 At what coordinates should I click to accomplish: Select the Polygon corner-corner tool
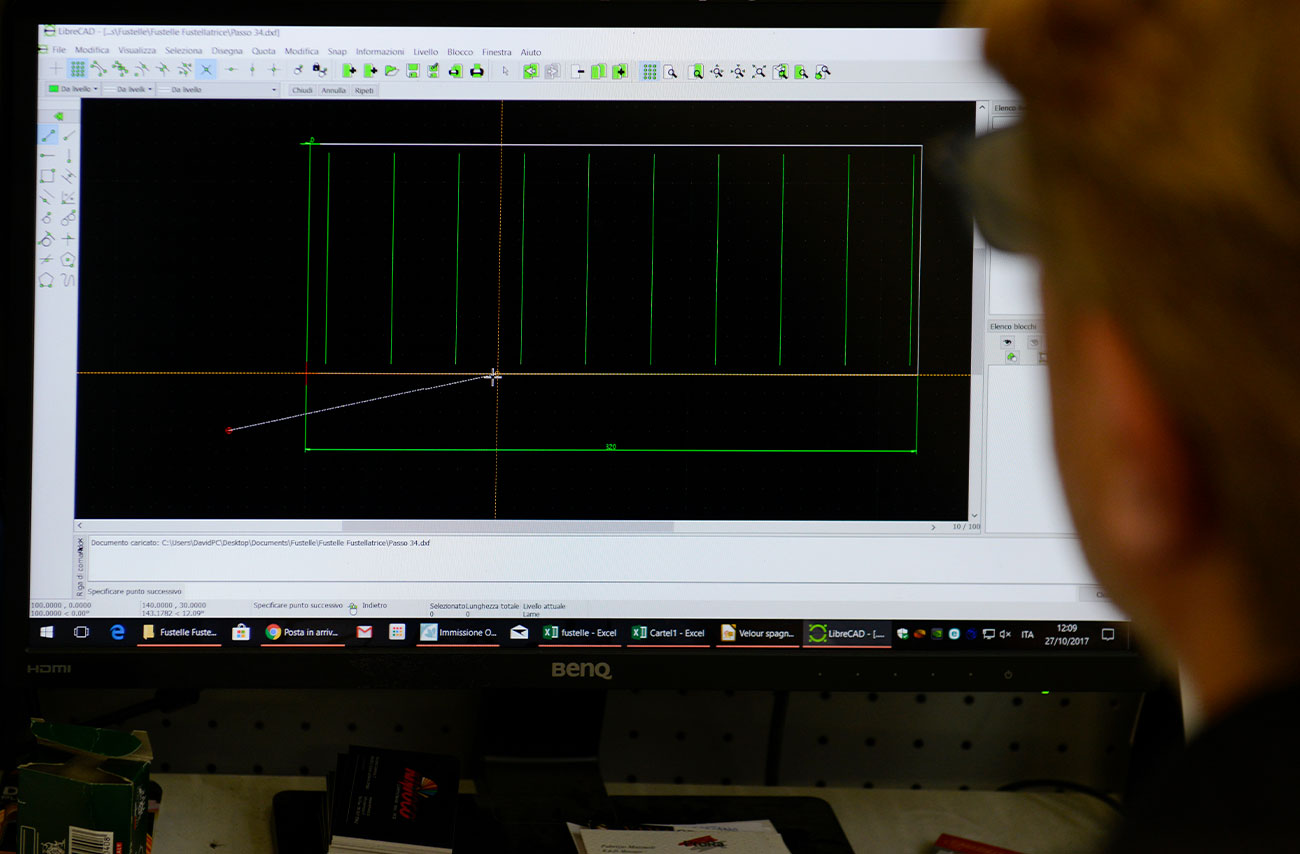(x=47, y=280)
